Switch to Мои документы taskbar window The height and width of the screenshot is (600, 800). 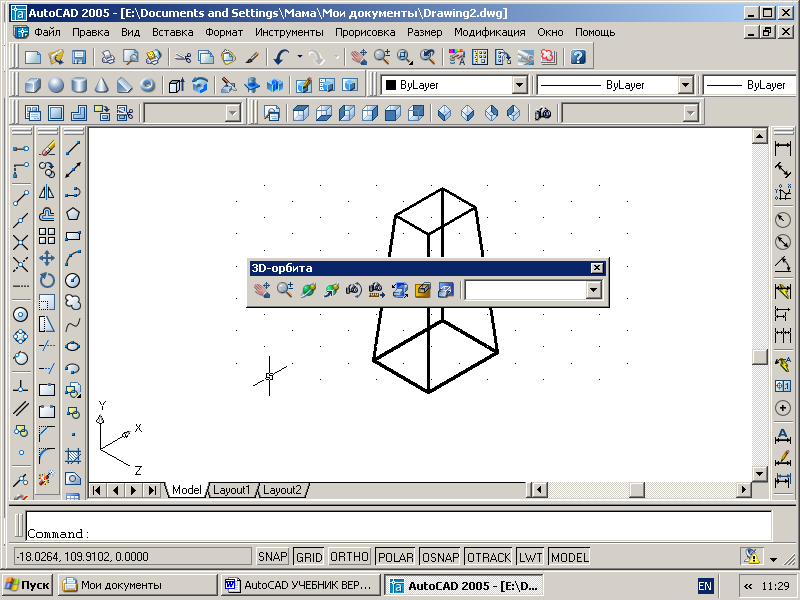point(138,585)
